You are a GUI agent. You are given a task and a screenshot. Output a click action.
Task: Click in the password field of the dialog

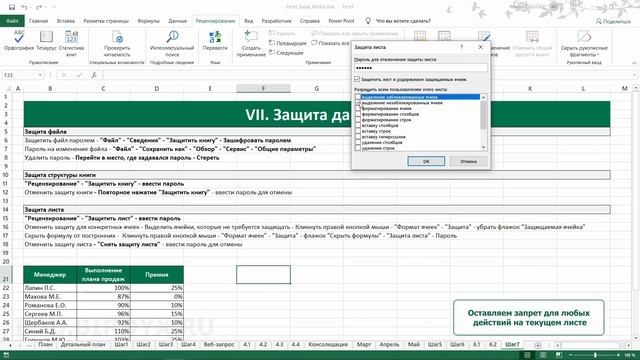pyautogui.click(x=420, y=68)
